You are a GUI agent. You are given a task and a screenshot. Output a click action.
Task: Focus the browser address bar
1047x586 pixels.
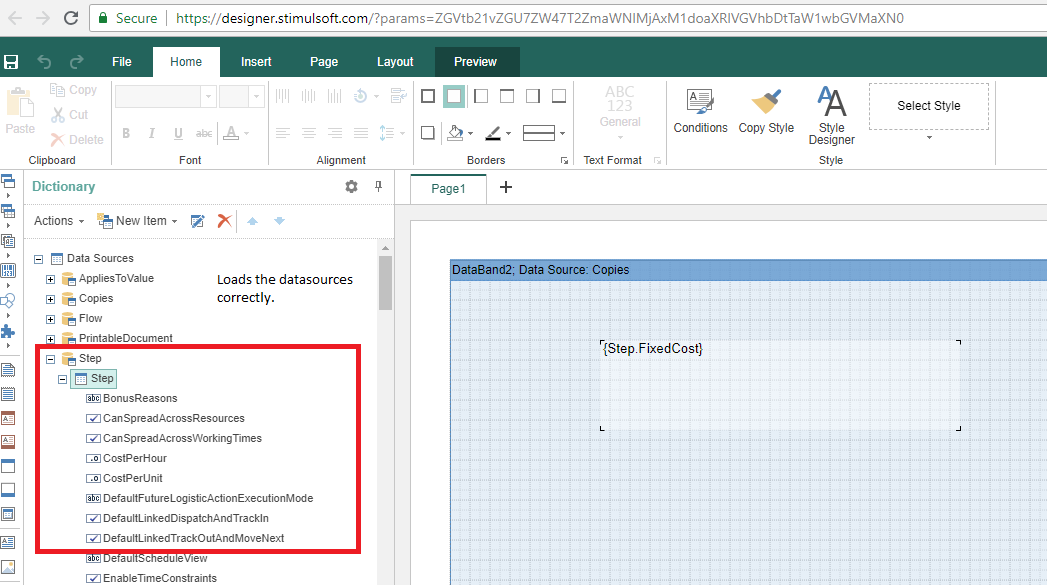pyautogui.click(x=568, y=18)
